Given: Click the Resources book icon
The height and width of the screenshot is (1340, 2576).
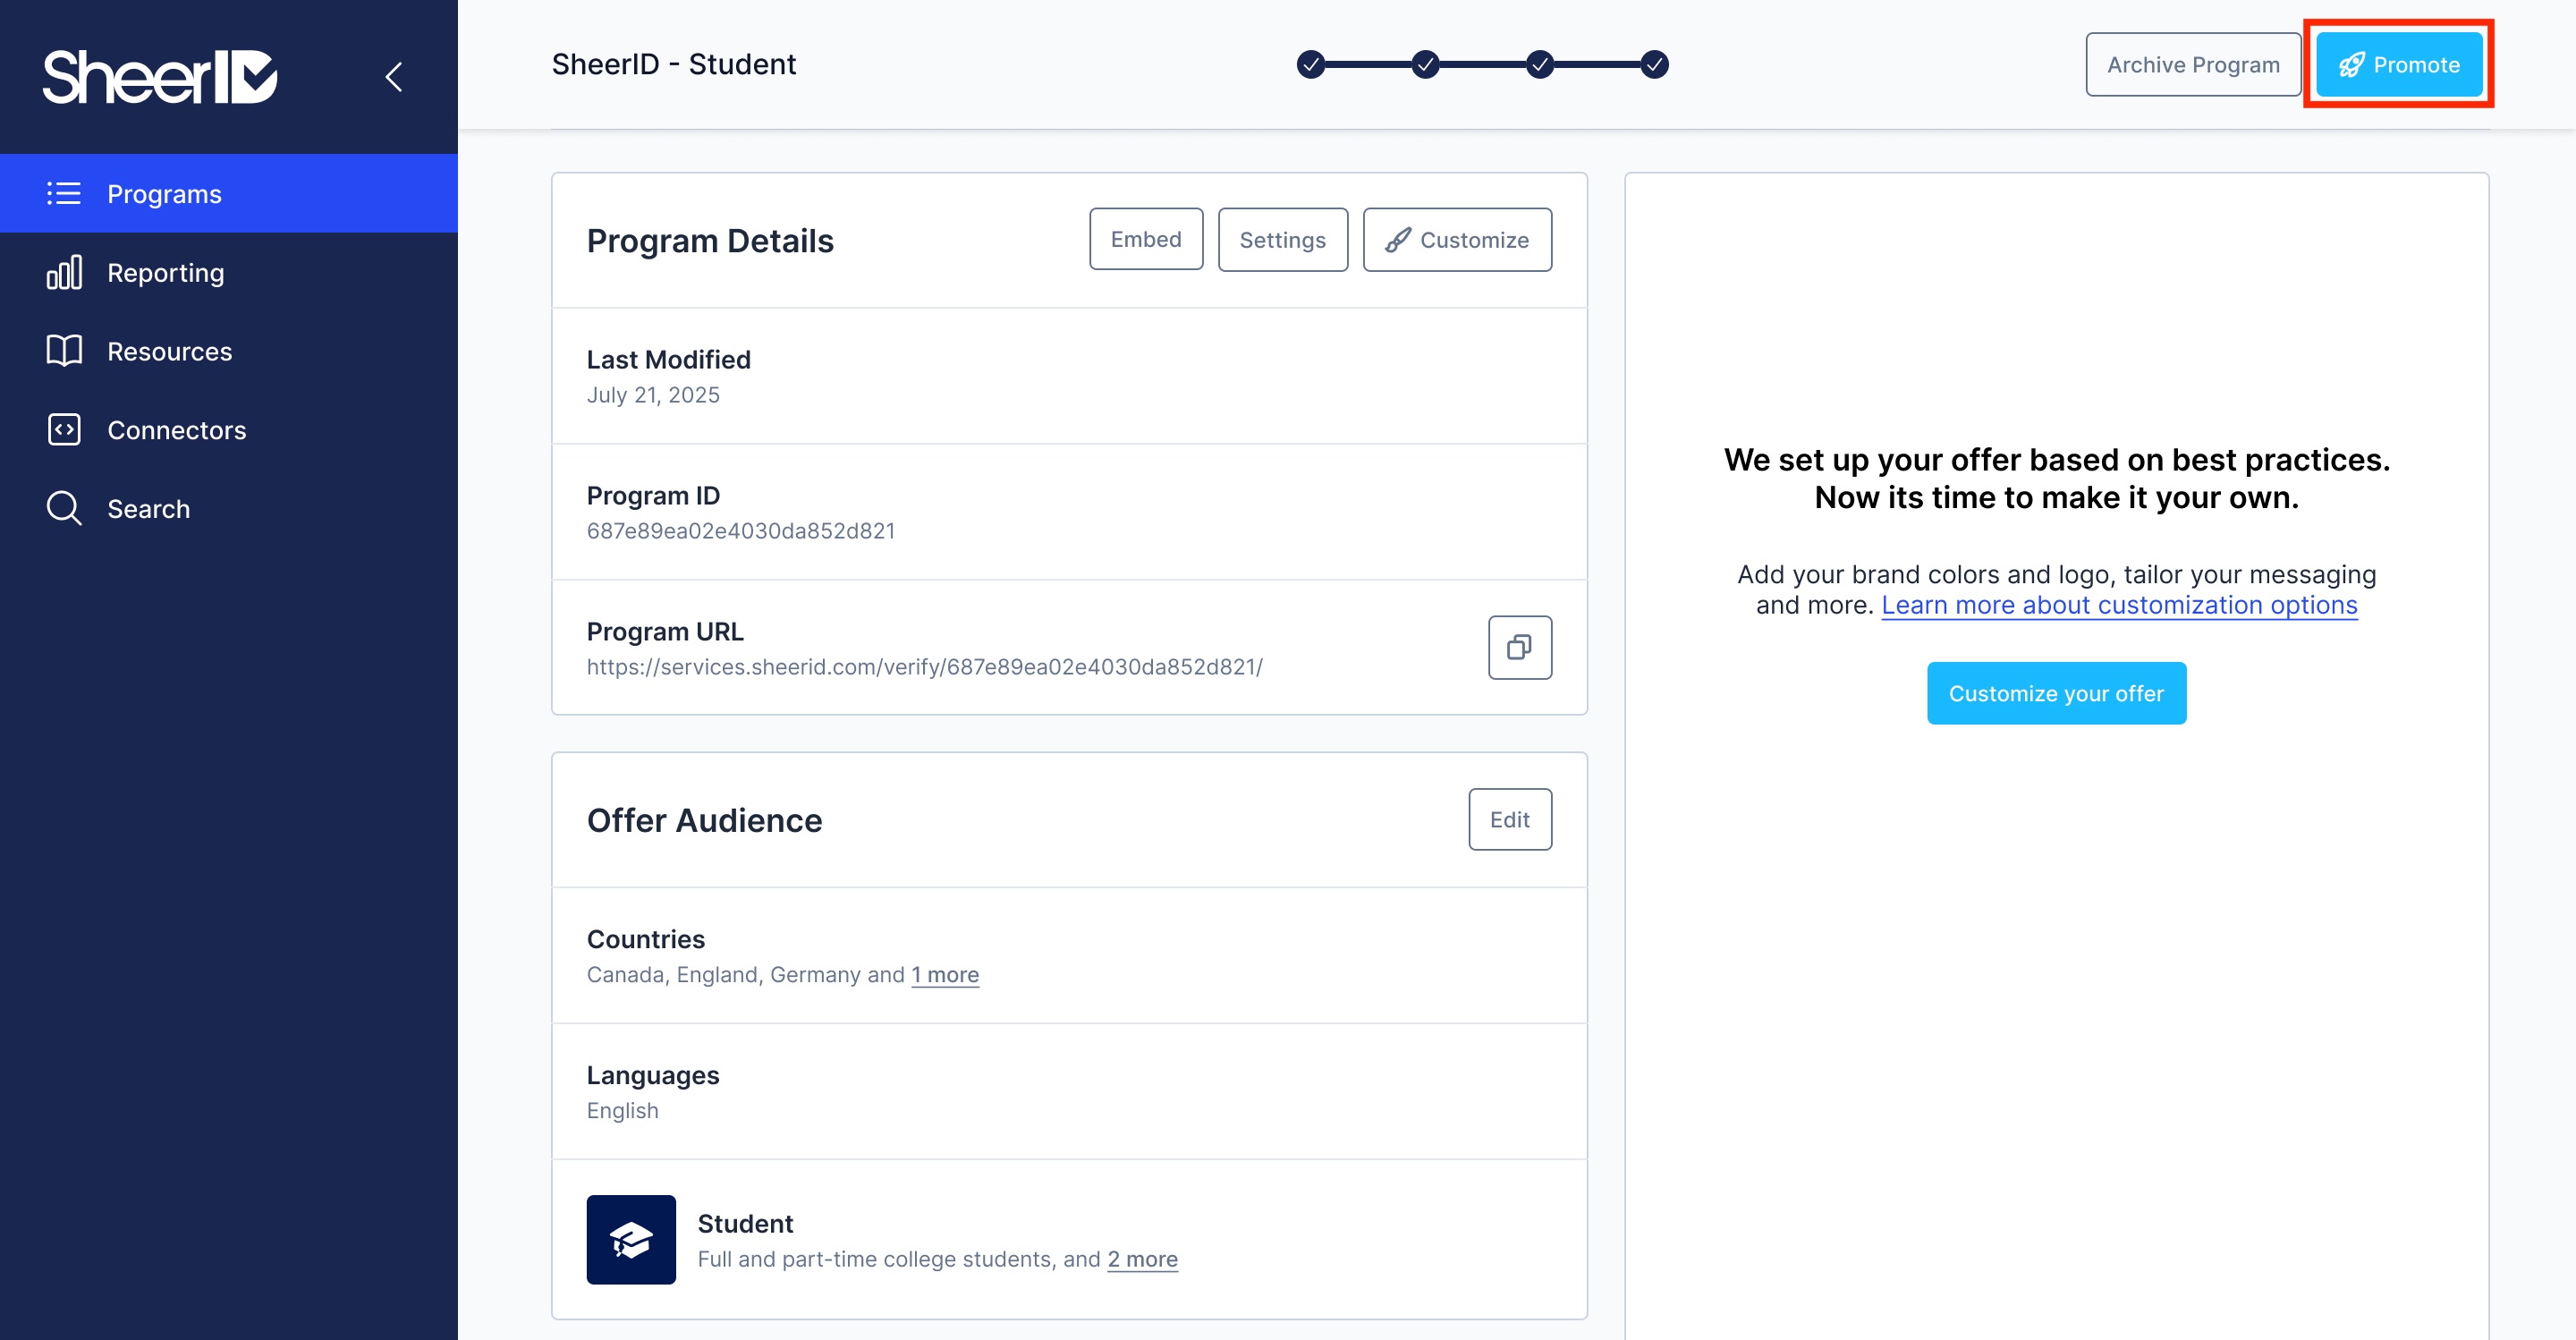Looking at the screenshot, I should [64, 351].
